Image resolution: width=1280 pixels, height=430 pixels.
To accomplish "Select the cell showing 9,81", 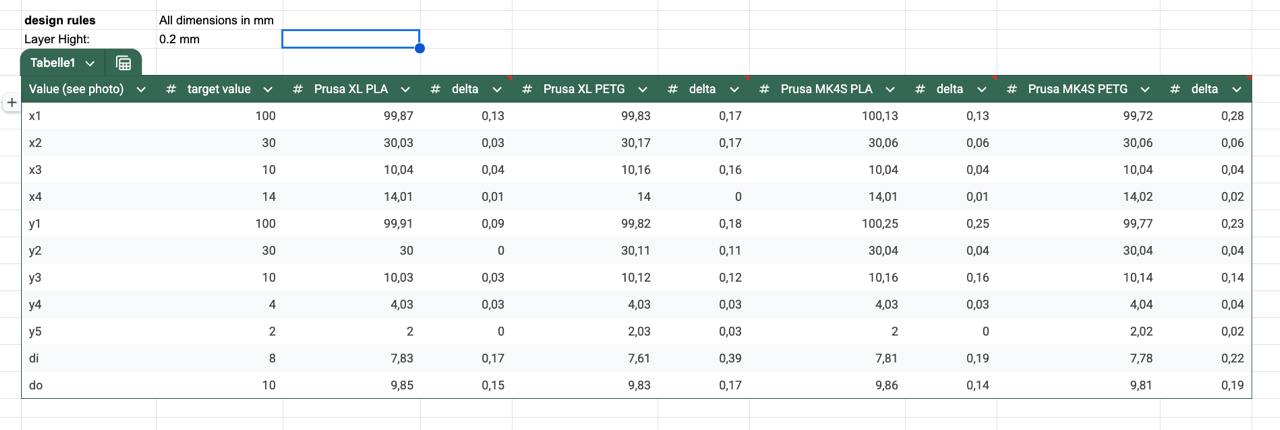I will pyautogui.click(x=1078, y=385).
